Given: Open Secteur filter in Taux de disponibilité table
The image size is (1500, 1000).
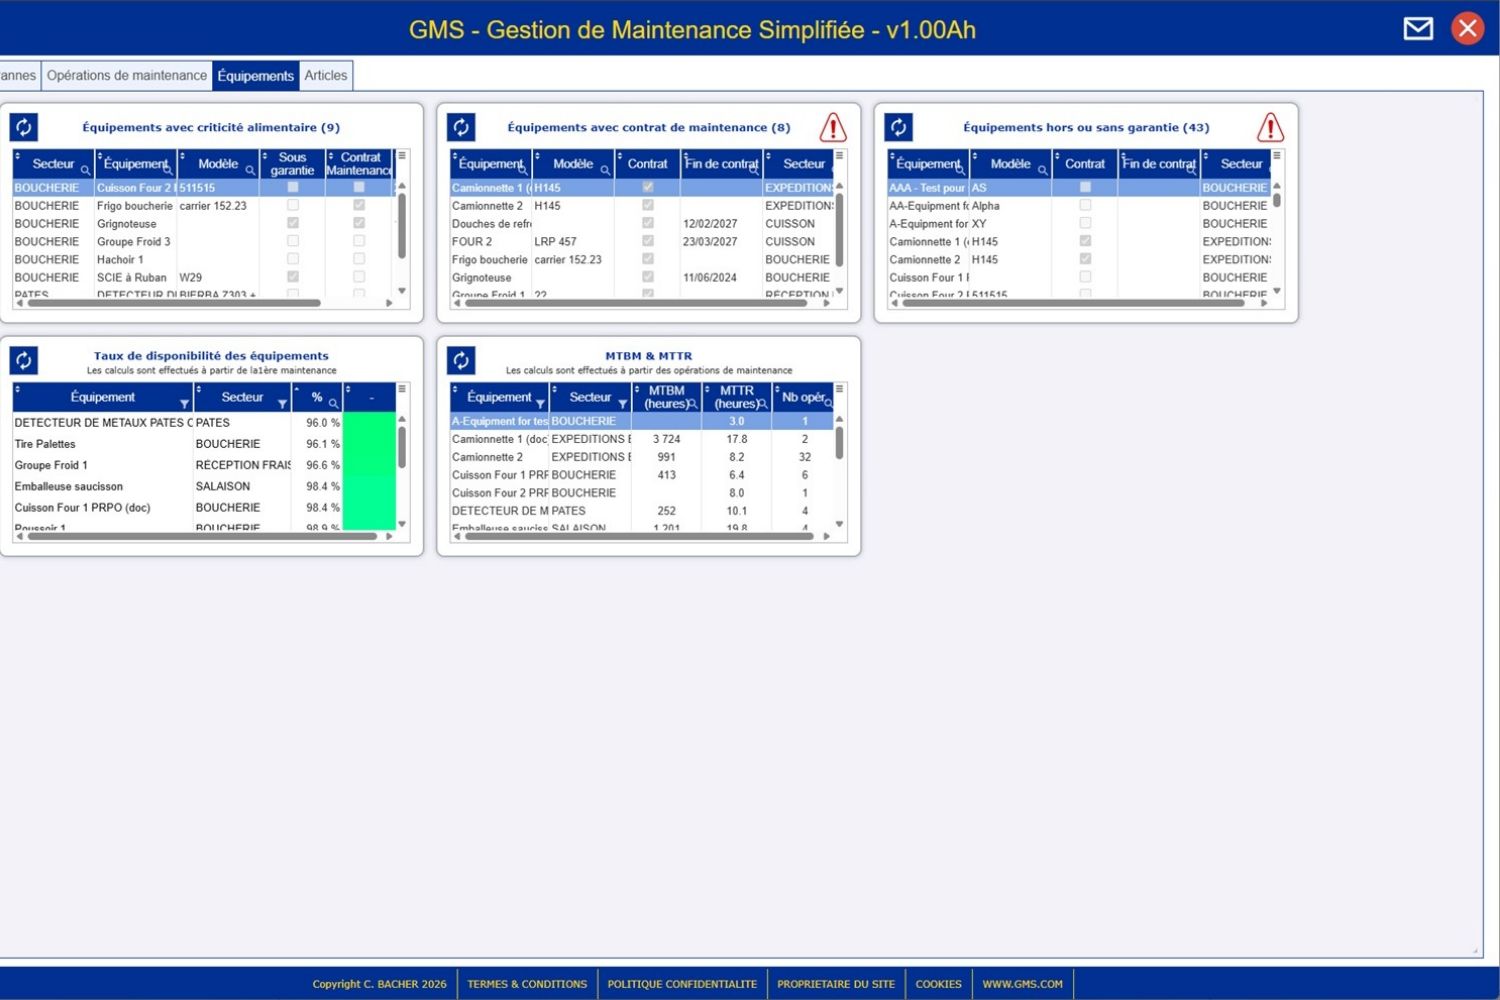Looking at the screenshot, I should 282,404.
